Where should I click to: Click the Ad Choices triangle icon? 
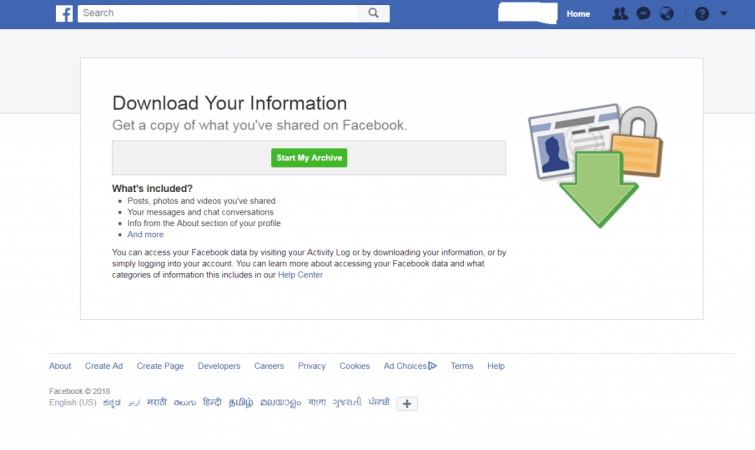[x=432, y=366]
